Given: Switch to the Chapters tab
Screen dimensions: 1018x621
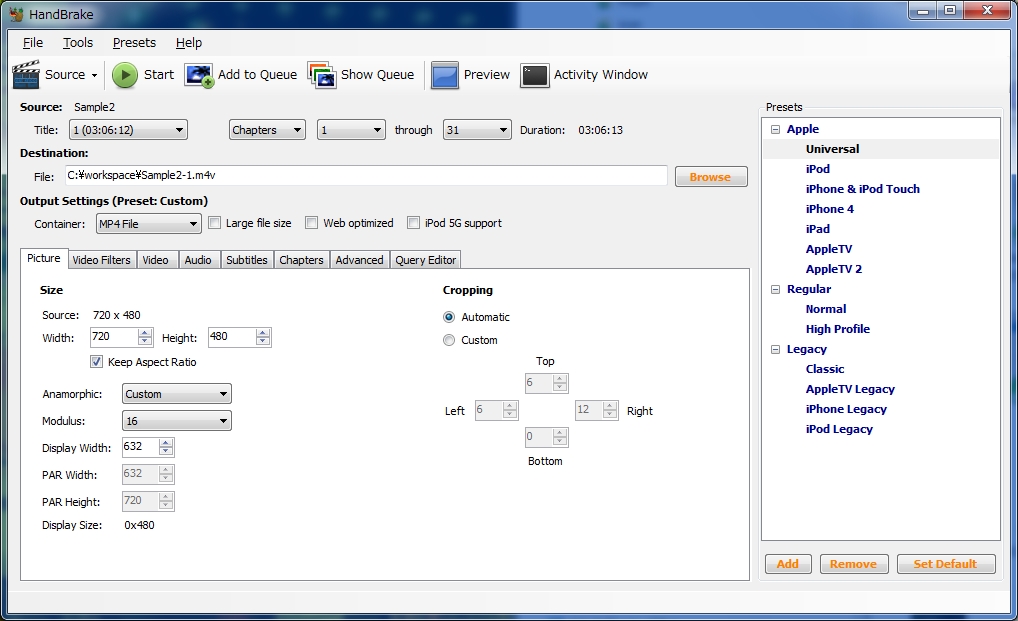Looking at the screenshot, I should point(301,260).
